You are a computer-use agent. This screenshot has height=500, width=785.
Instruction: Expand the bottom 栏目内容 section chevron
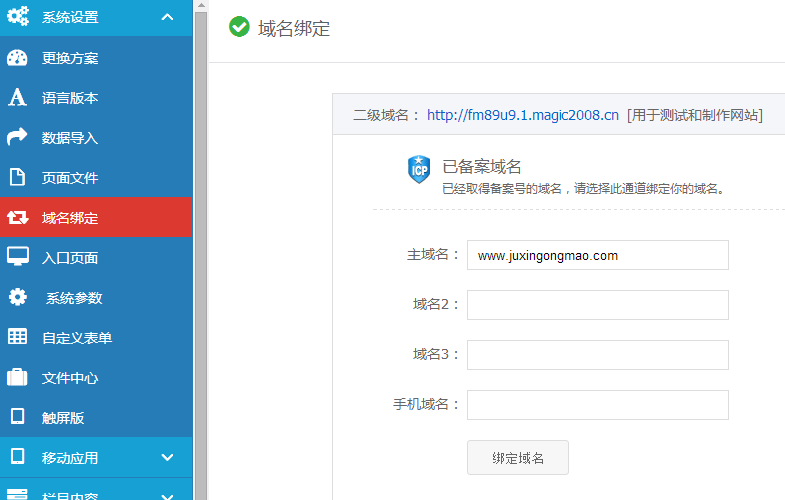tap(167, 493)
